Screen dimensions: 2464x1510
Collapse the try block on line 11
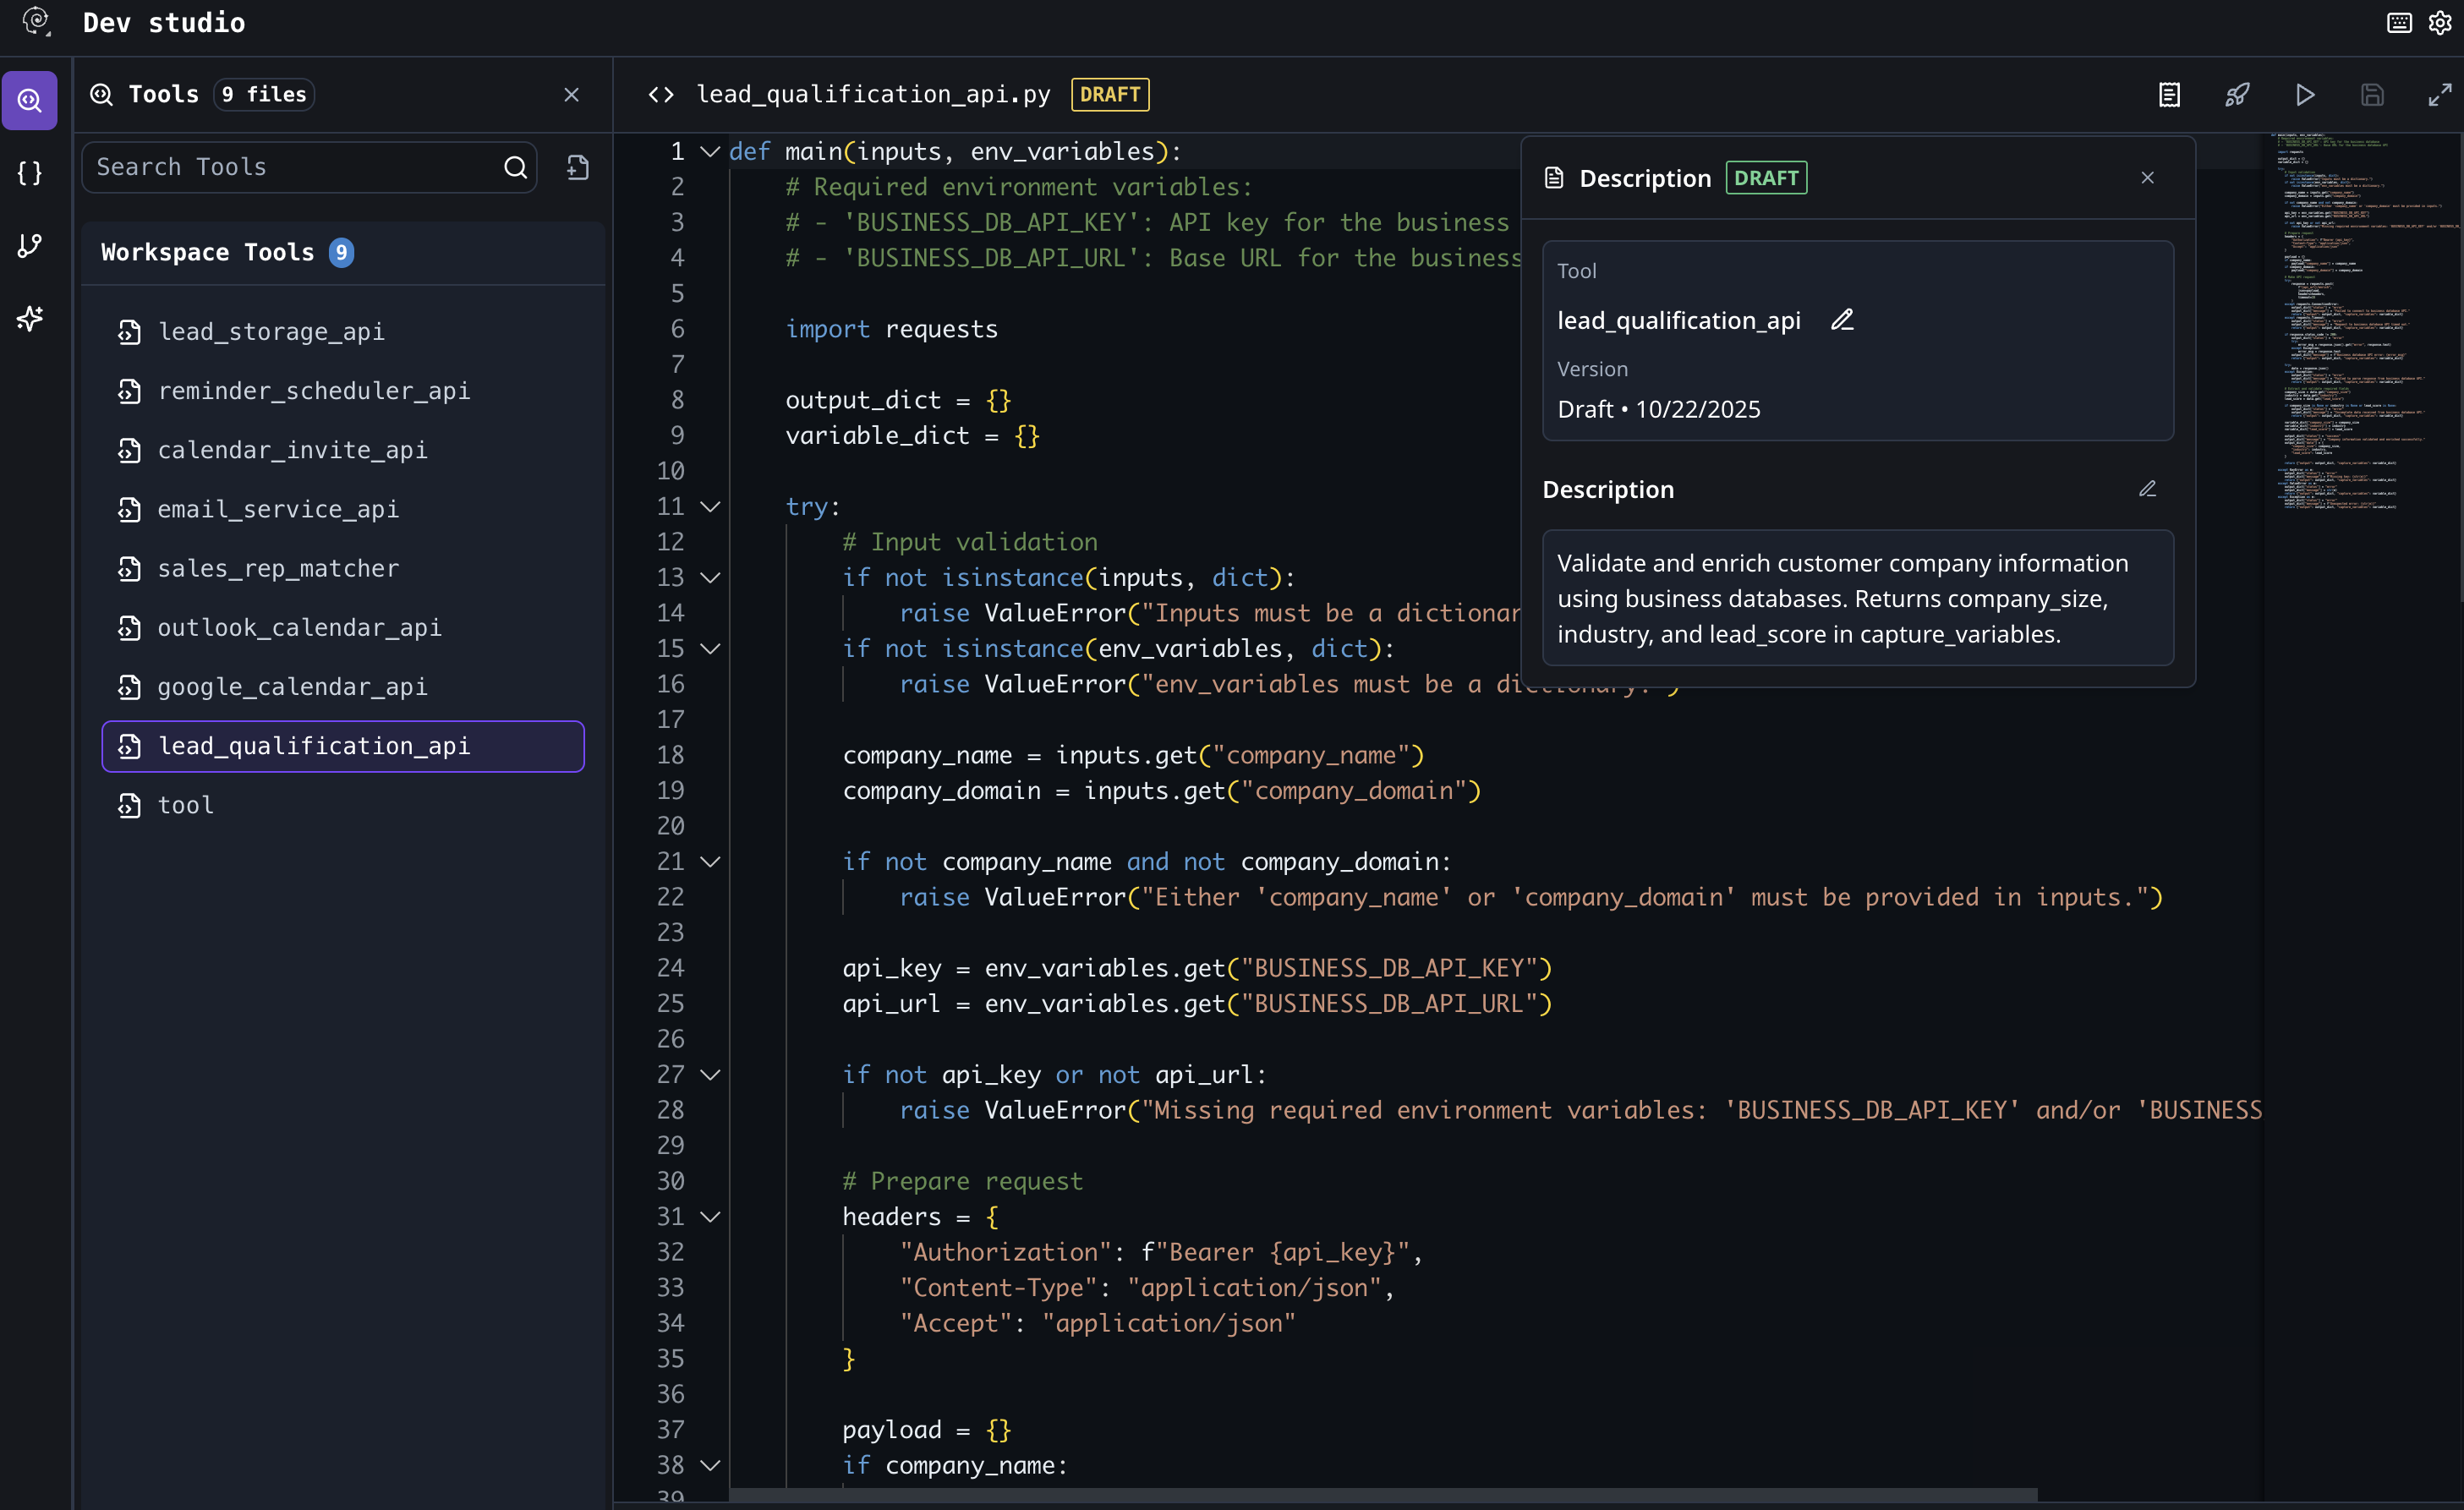(x=710, y=507)
